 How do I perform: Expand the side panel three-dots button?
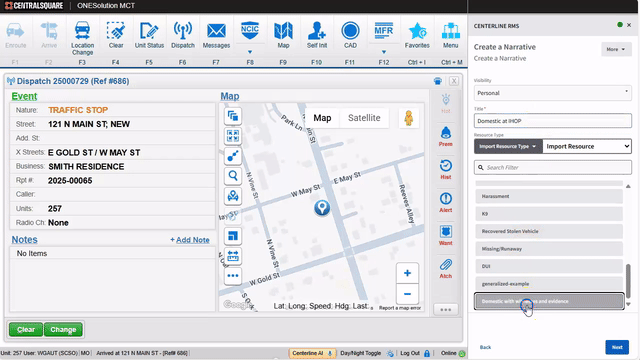(x=446, y=310)
